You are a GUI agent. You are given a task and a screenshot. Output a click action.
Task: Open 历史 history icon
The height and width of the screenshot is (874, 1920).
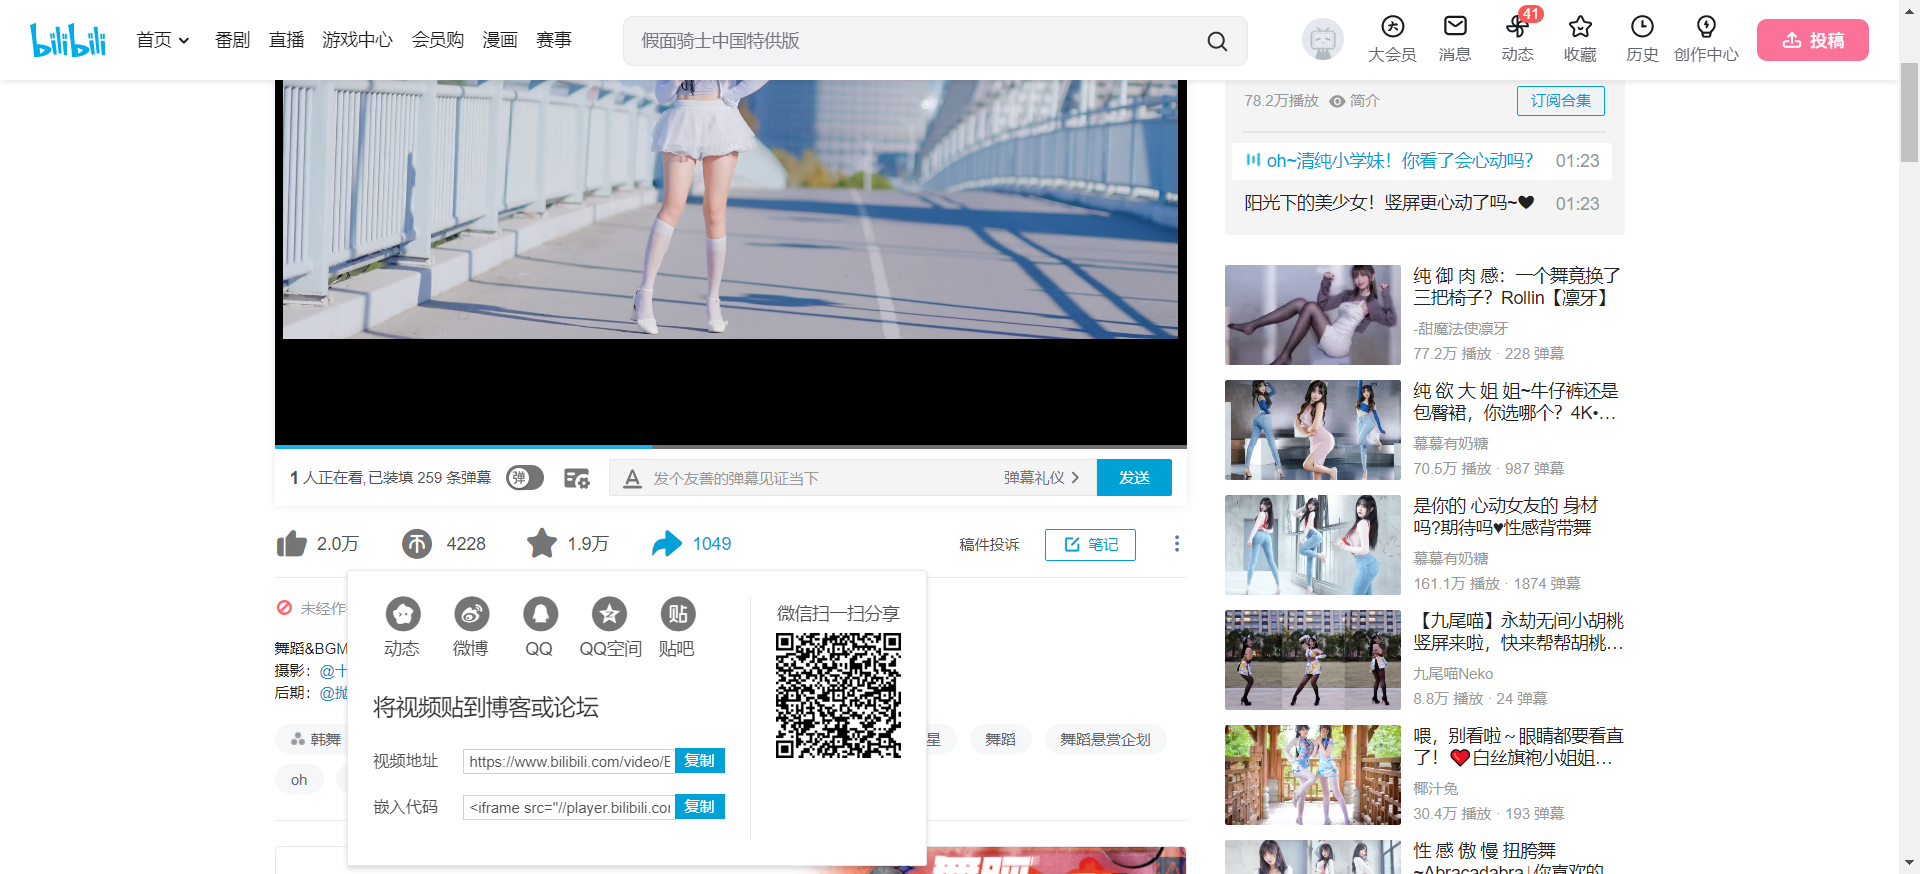click(x=1642, y=40)
